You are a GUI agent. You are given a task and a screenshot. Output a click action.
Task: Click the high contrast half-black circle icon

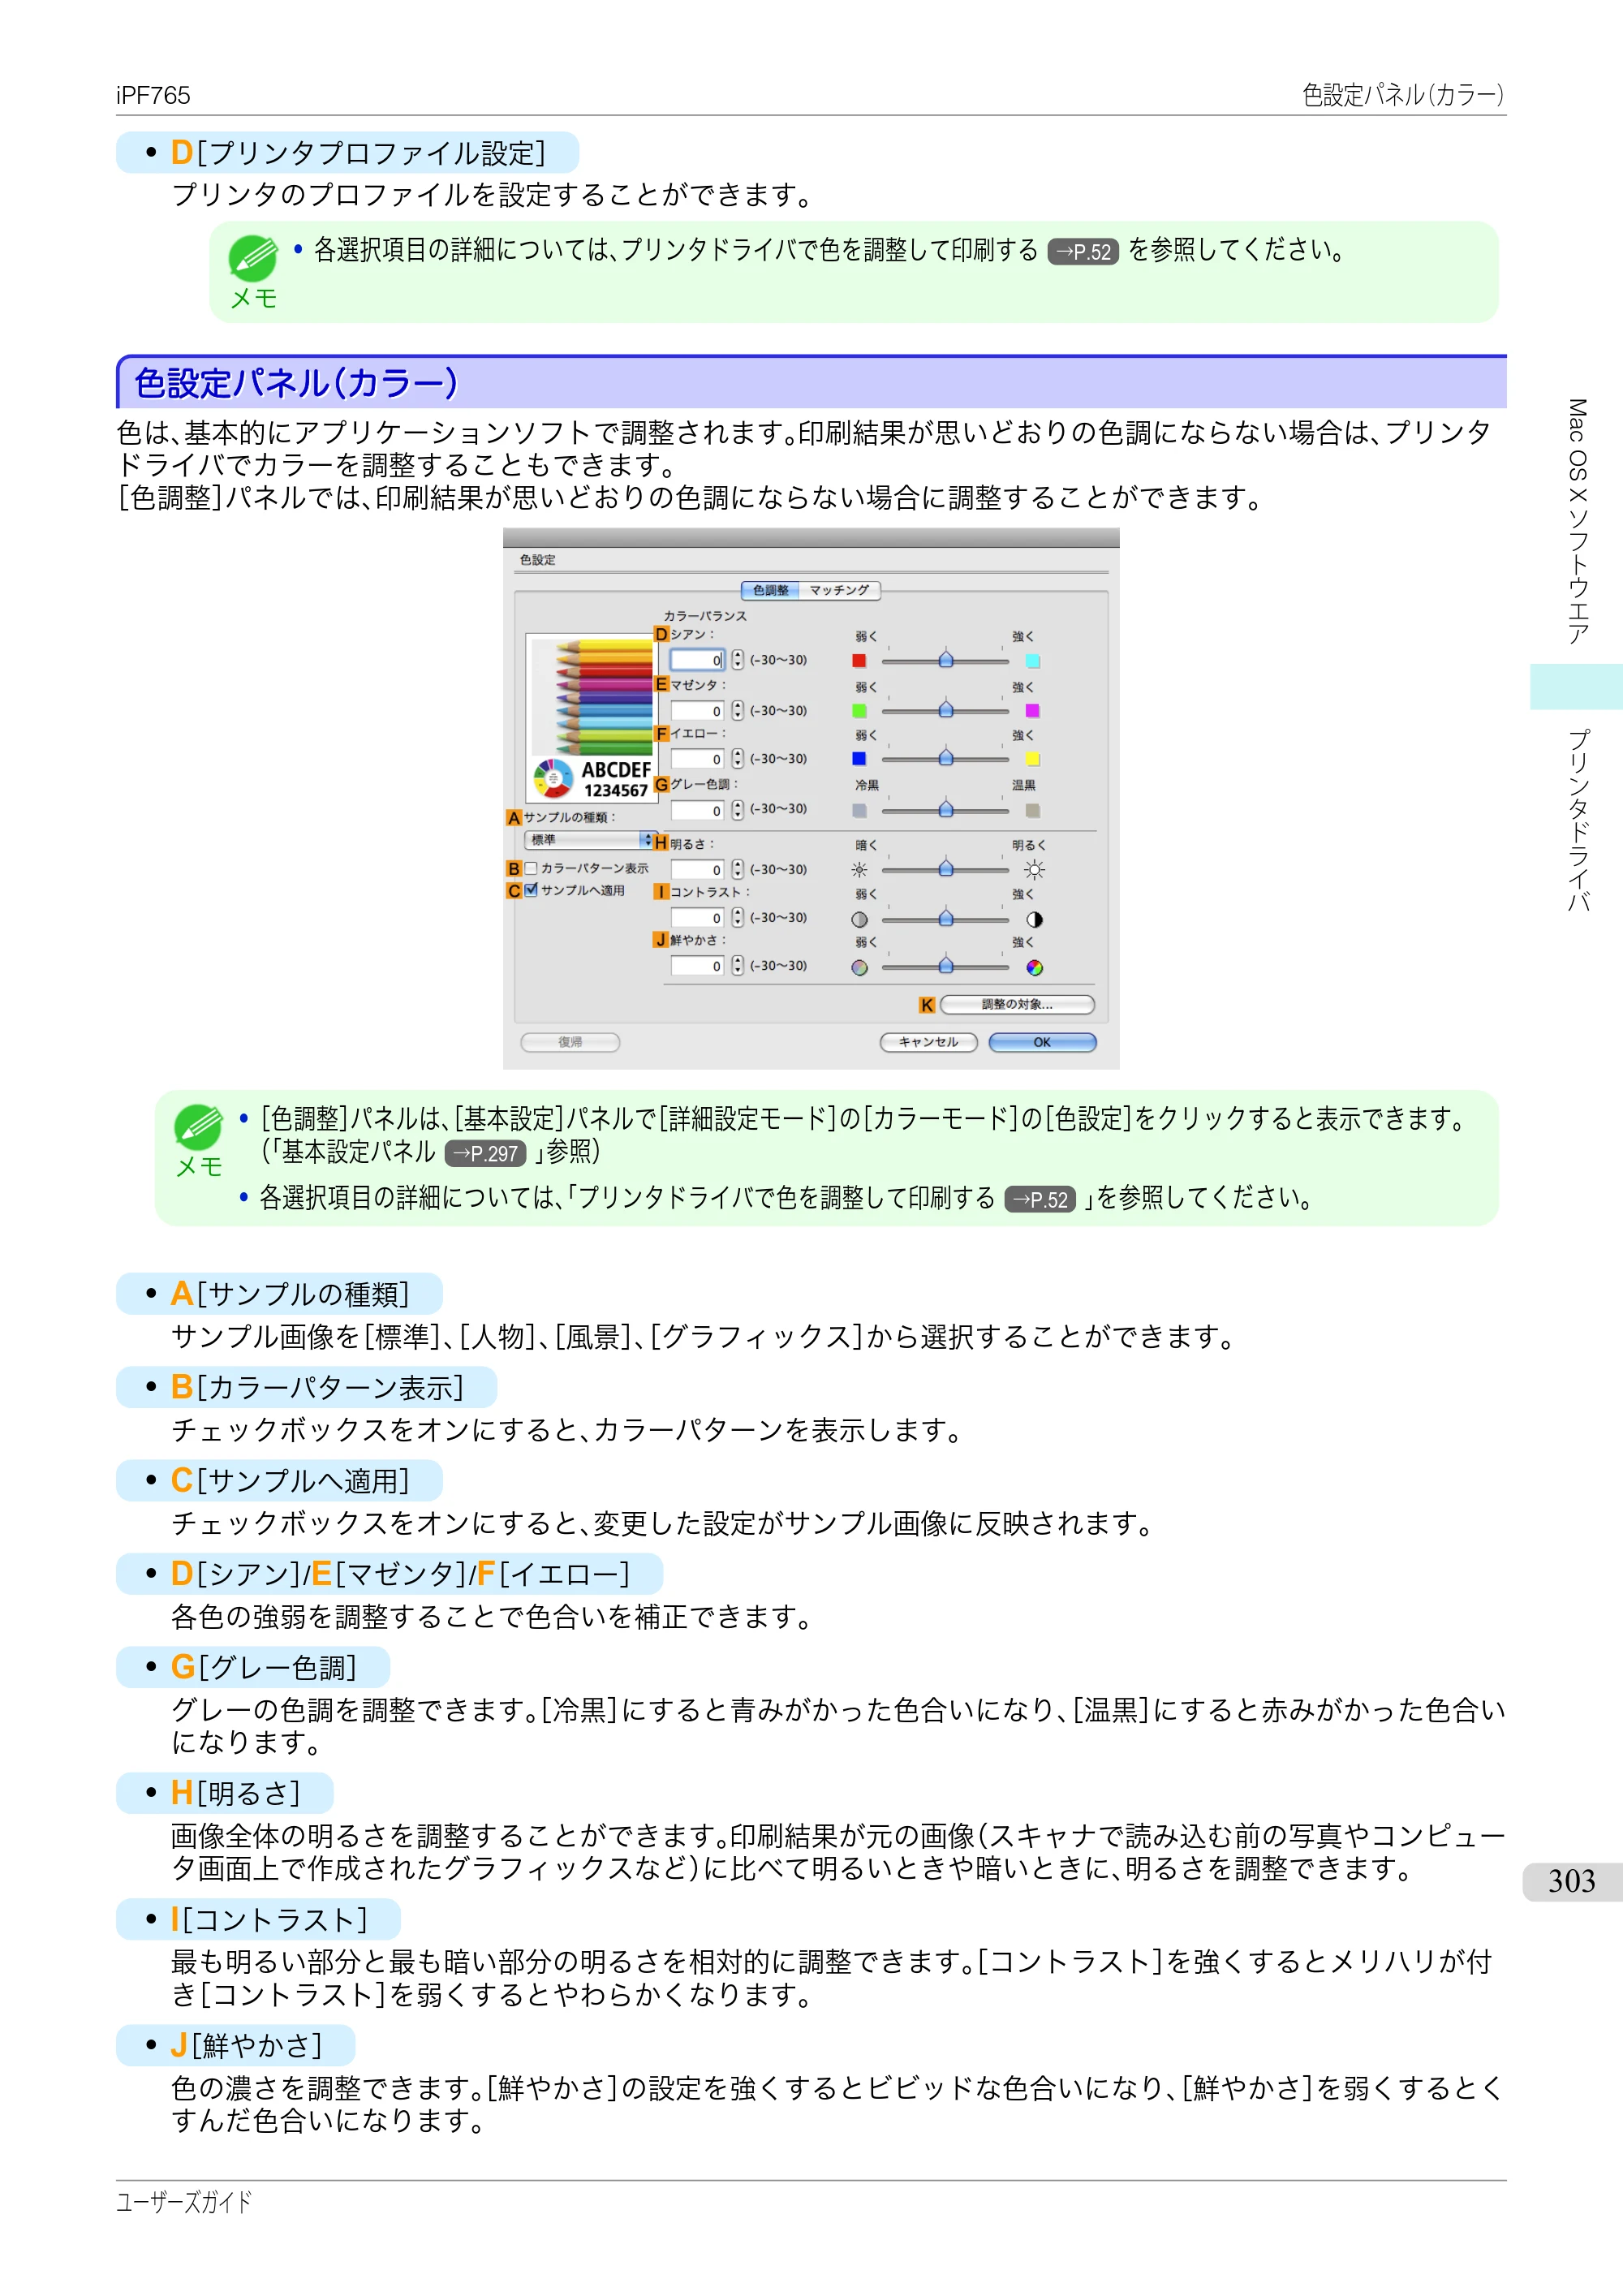point(1034,919)
